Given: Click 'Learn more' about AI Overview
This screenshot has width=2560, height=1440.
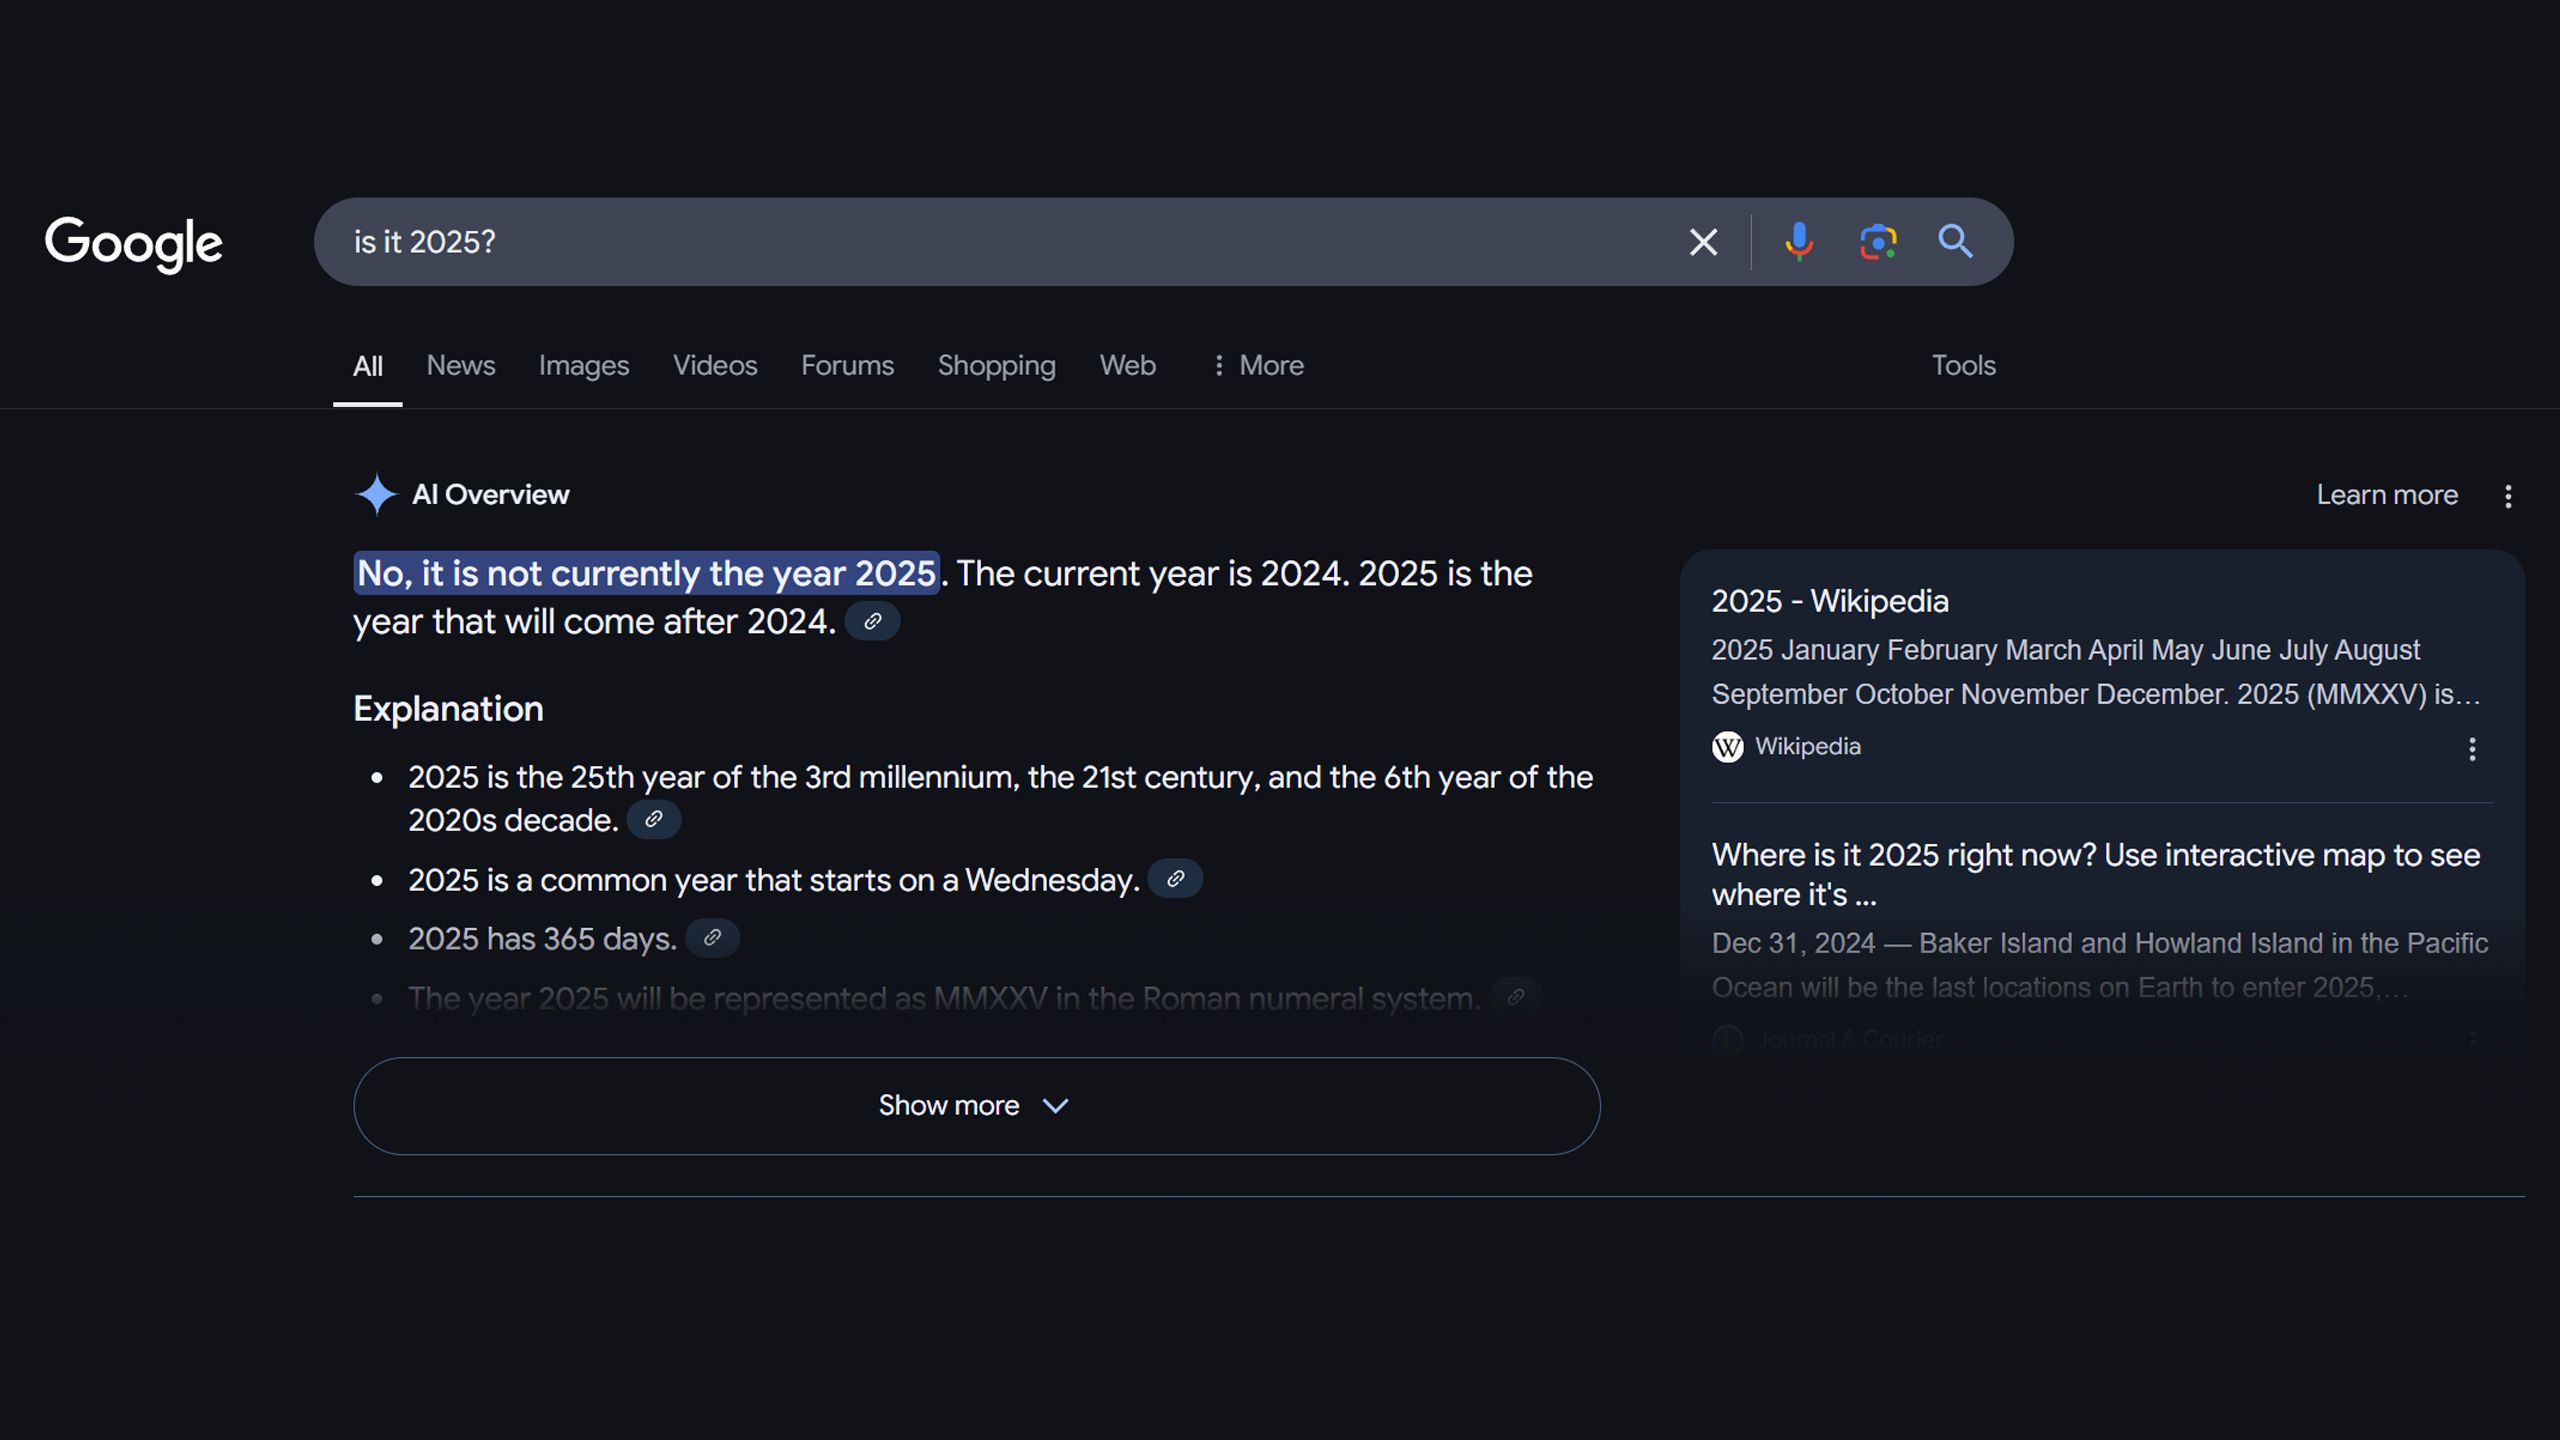Looking at the screenshot, I should click(2388, 494).
